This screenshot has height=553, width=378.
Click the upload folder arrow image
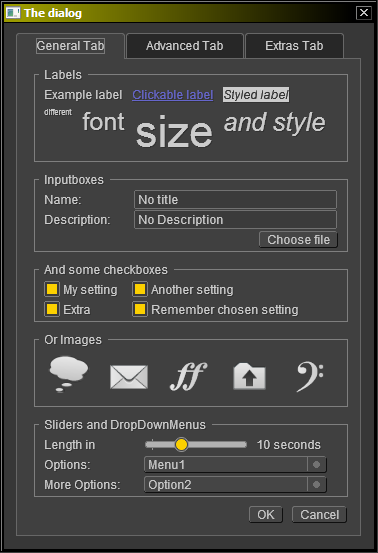point(249,376)
